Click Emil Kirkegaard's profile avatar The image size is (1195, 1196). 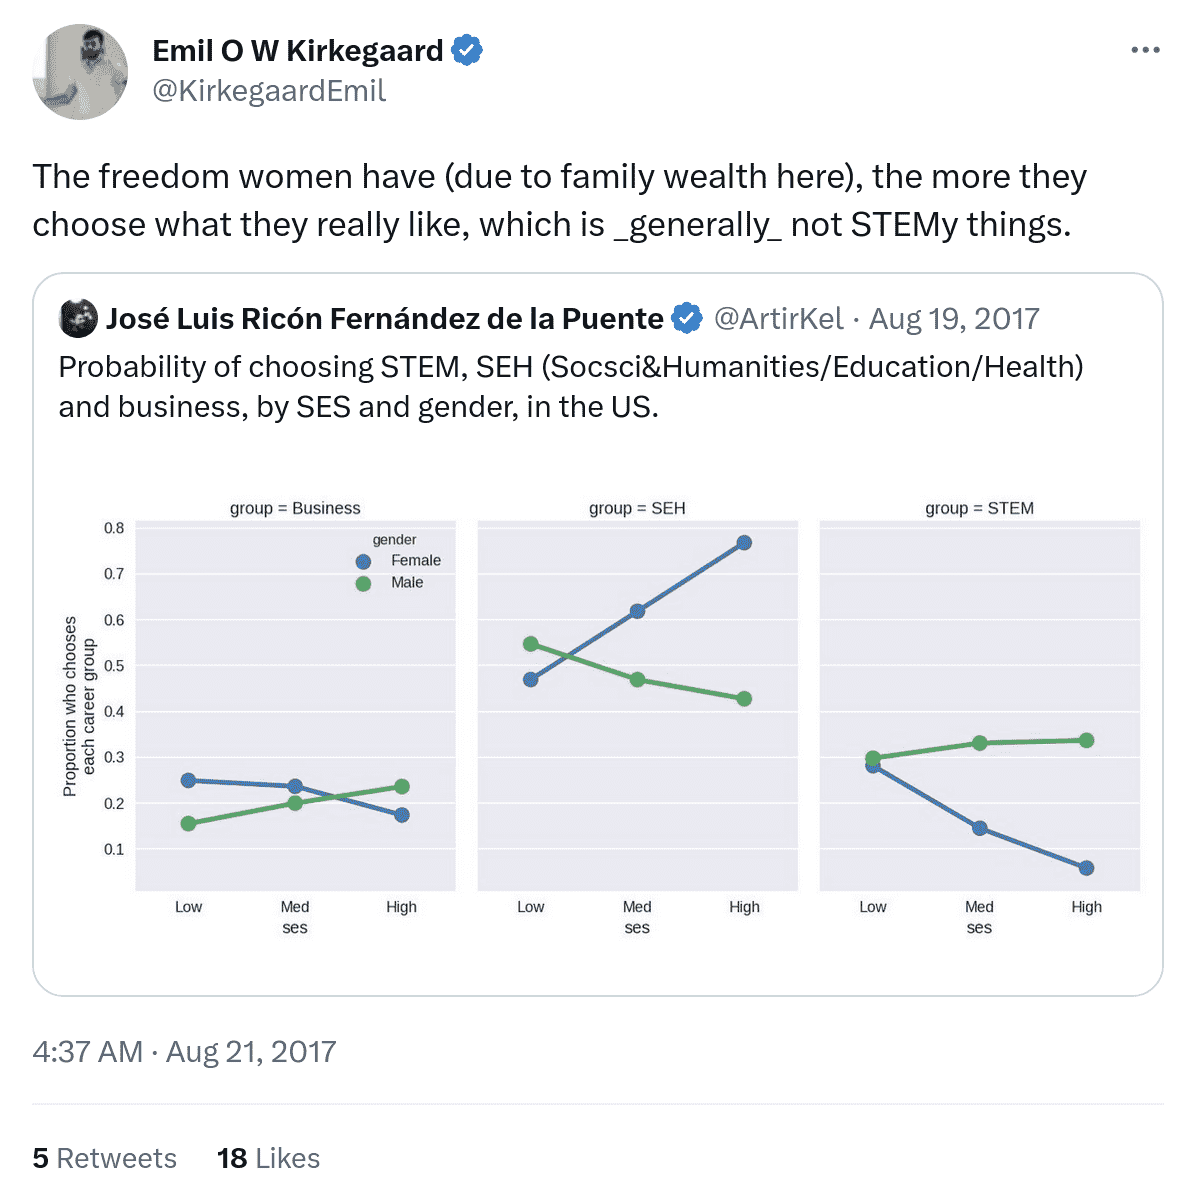click(x=80, y=72)
